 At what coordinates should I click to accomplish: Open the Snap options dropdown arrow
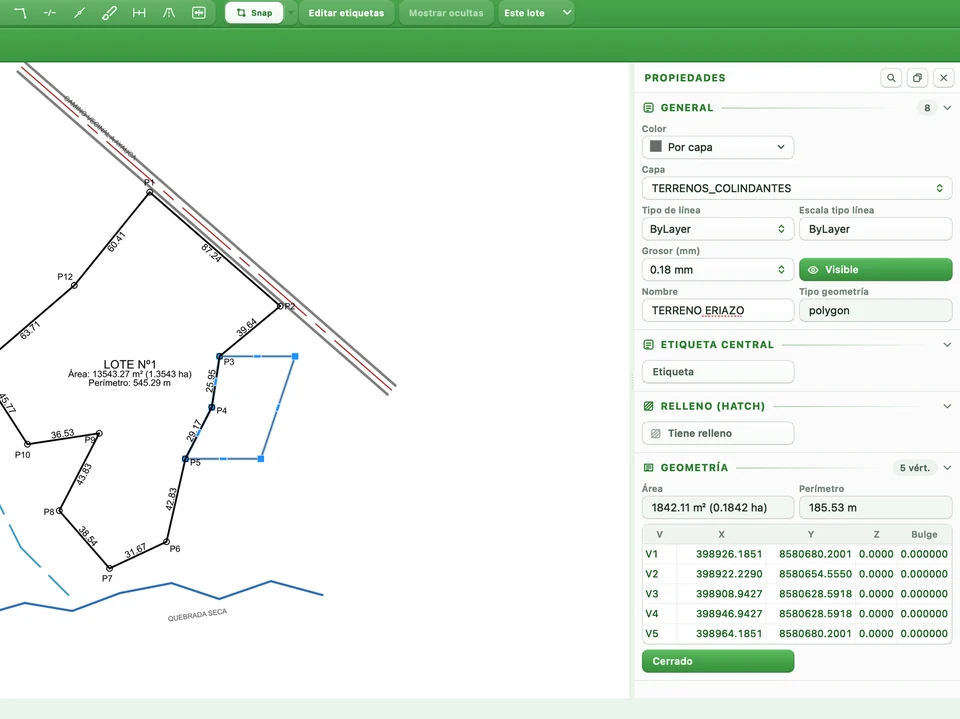click(x=291, y=13)
